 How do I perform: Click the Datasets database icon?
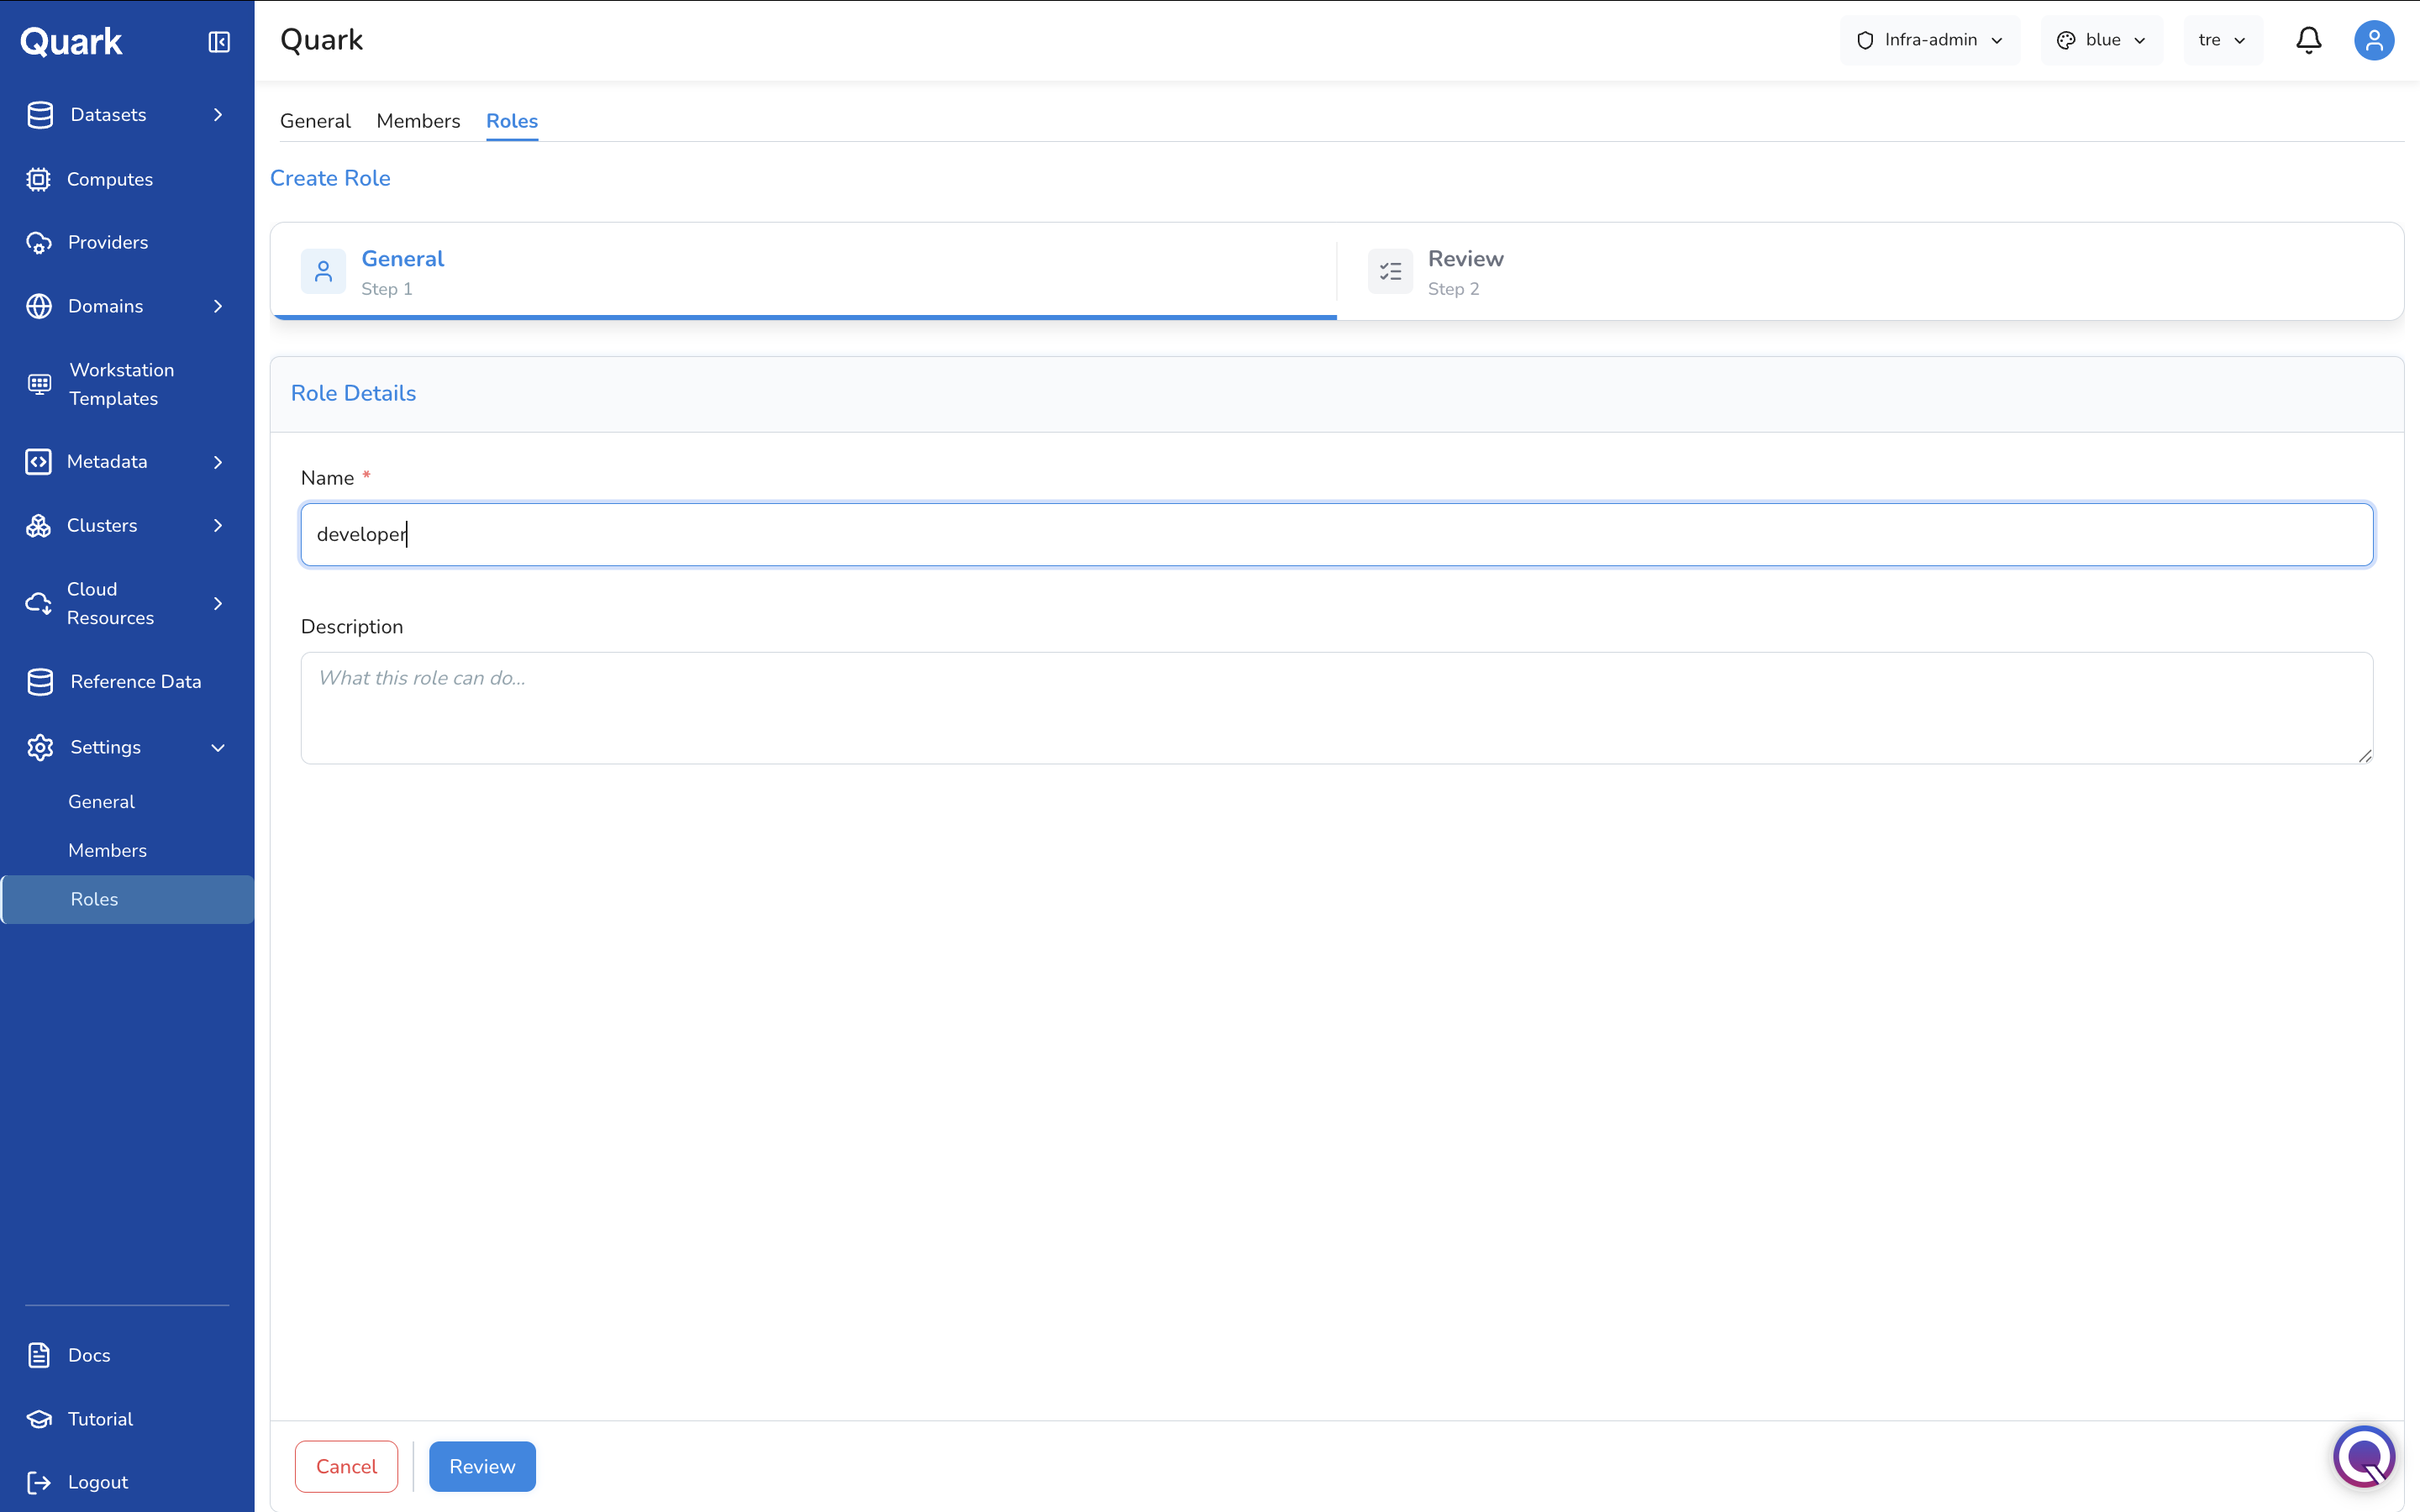(x=40, y=115)
